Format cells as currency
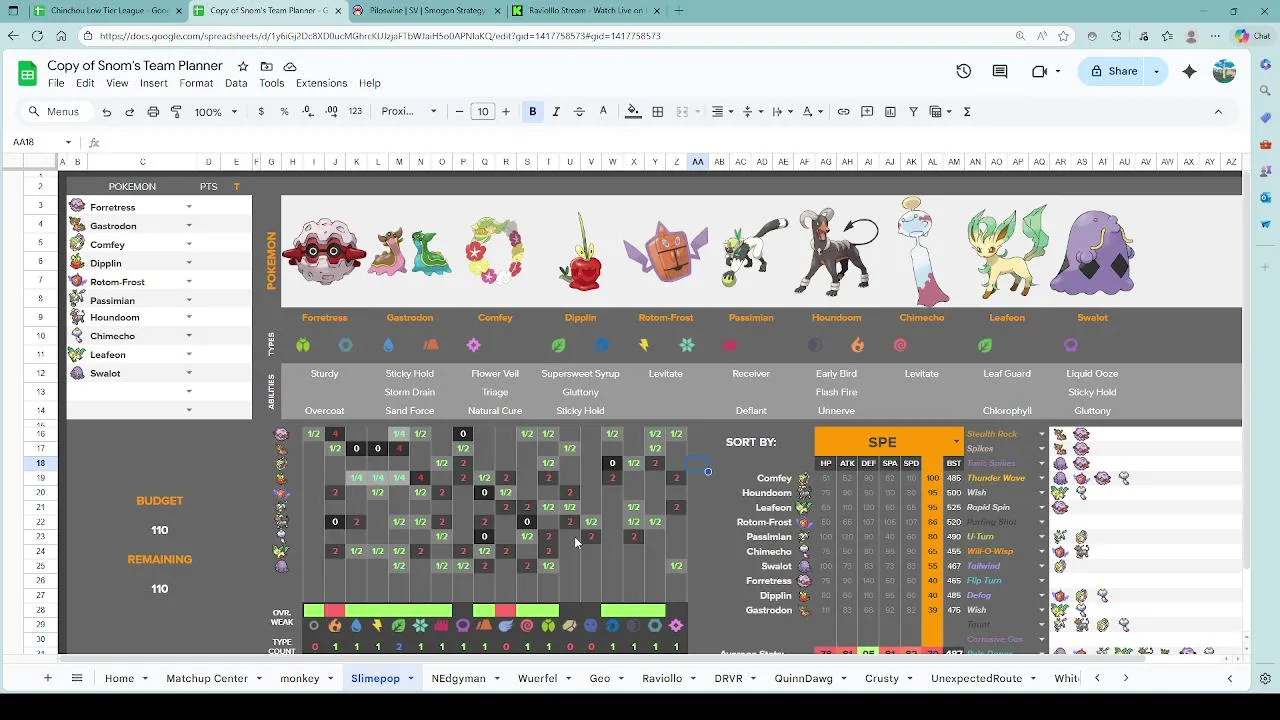 click(x=261, y=112)
